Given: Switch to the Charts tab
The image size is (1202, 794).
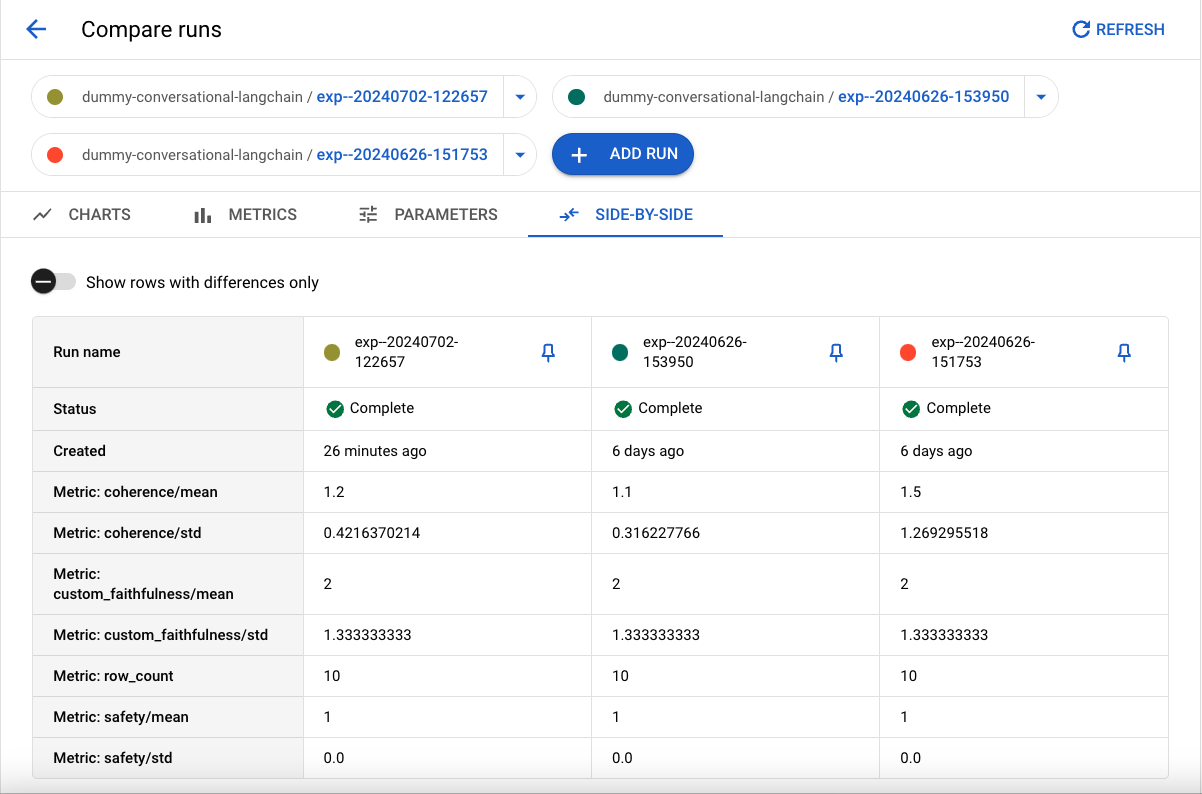Looking at the screenshot, I should pos(99,214).
